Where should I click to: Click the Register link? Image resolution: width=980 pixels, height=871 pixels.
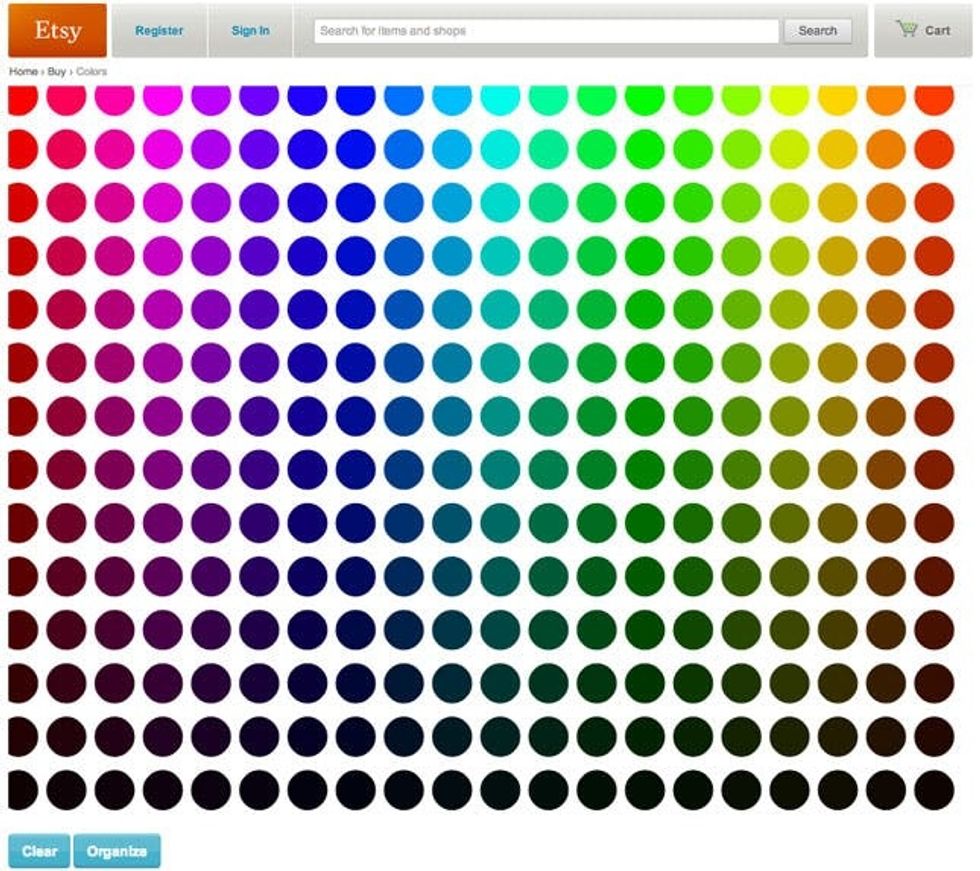pos(159,31)
